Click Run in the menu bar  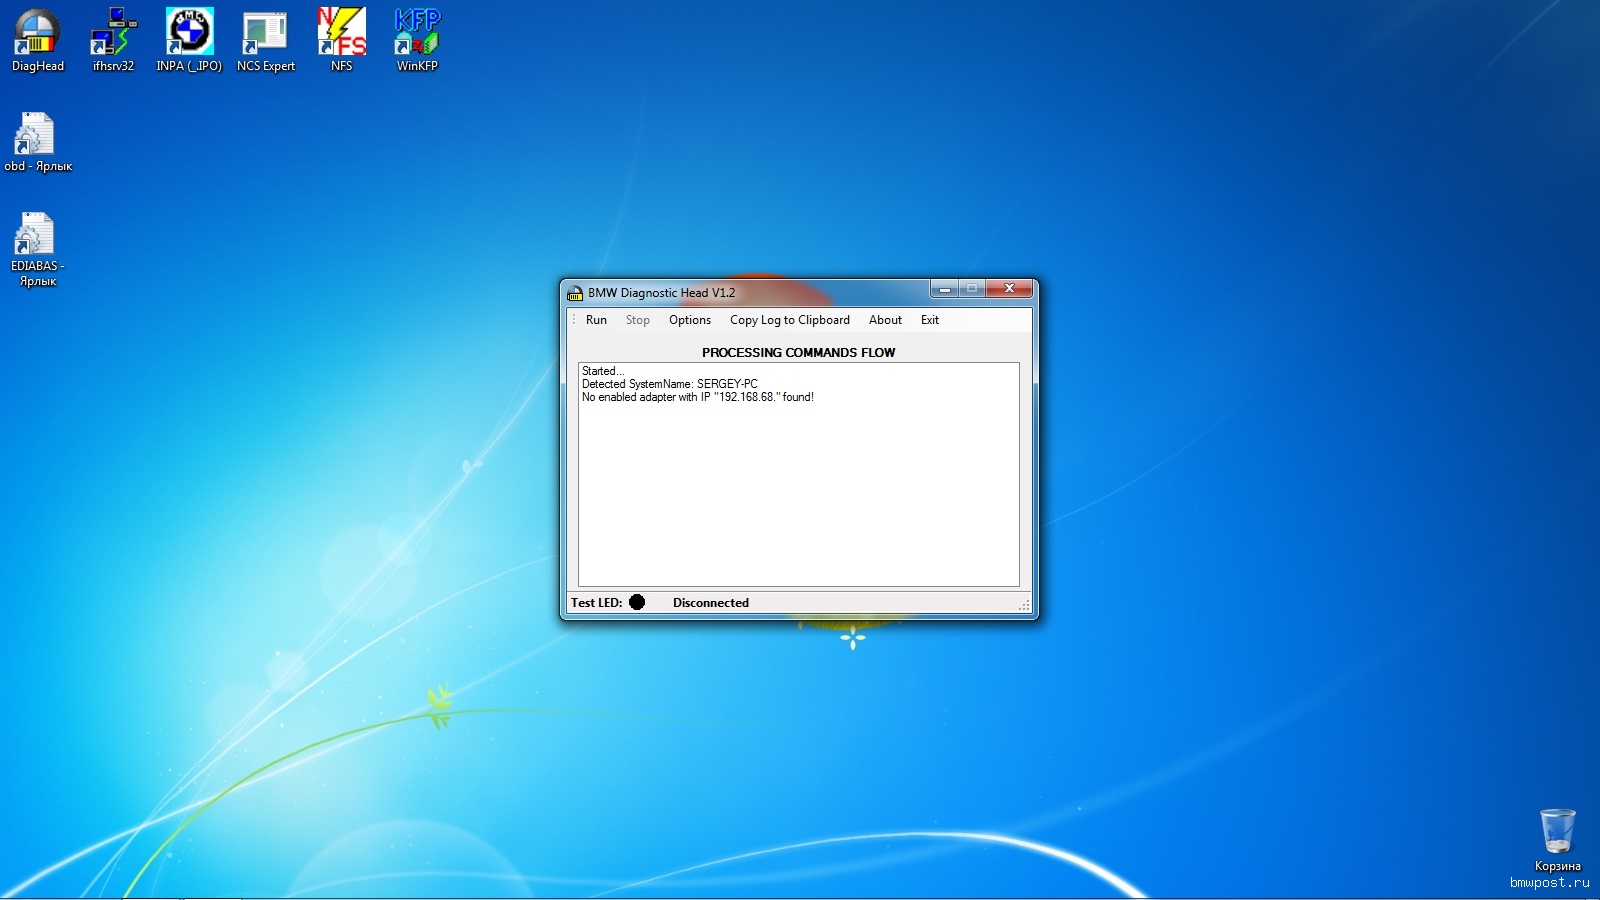tap(596, 320)
